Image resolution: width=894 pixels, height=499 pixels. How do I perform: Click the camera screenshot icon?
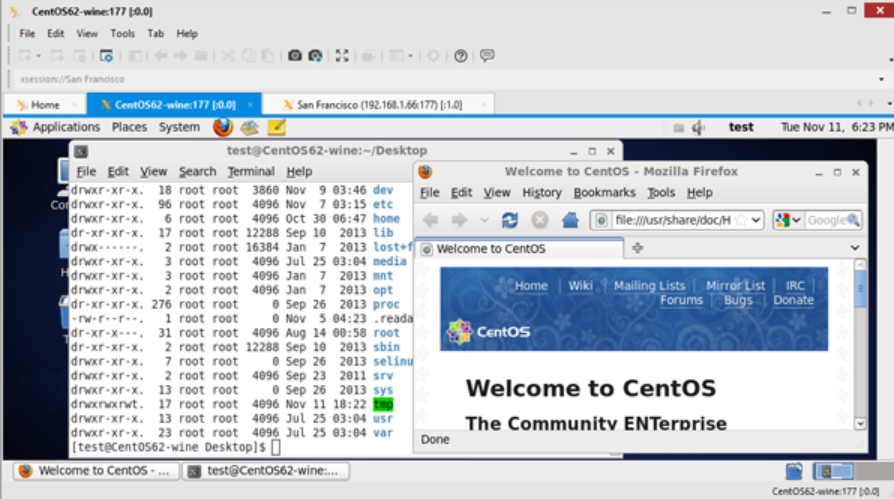(294, 56)
